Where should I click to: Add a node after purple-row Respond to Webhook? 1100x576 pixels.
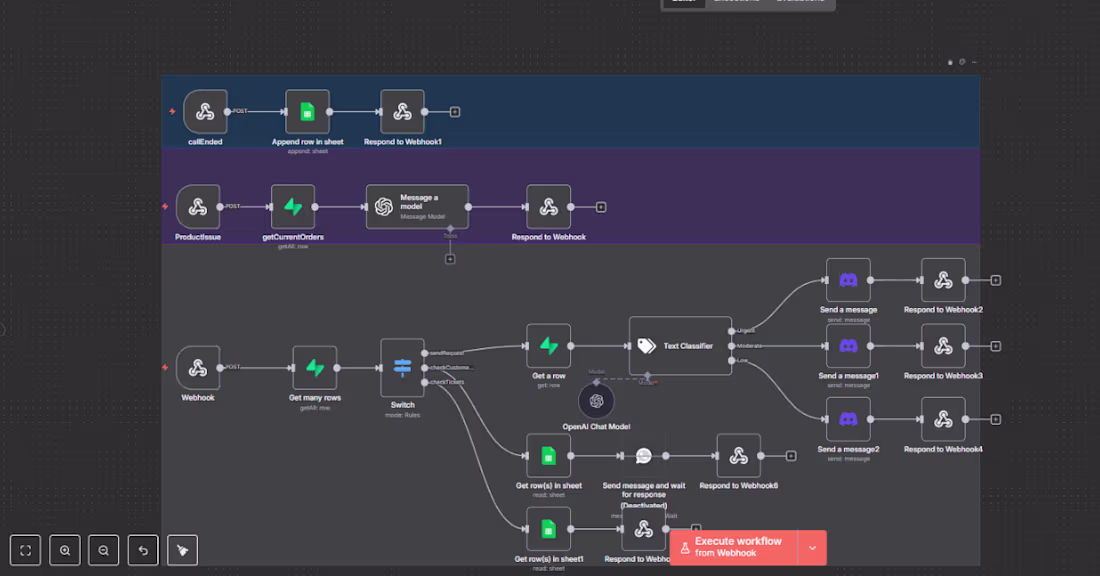point(601,207)
